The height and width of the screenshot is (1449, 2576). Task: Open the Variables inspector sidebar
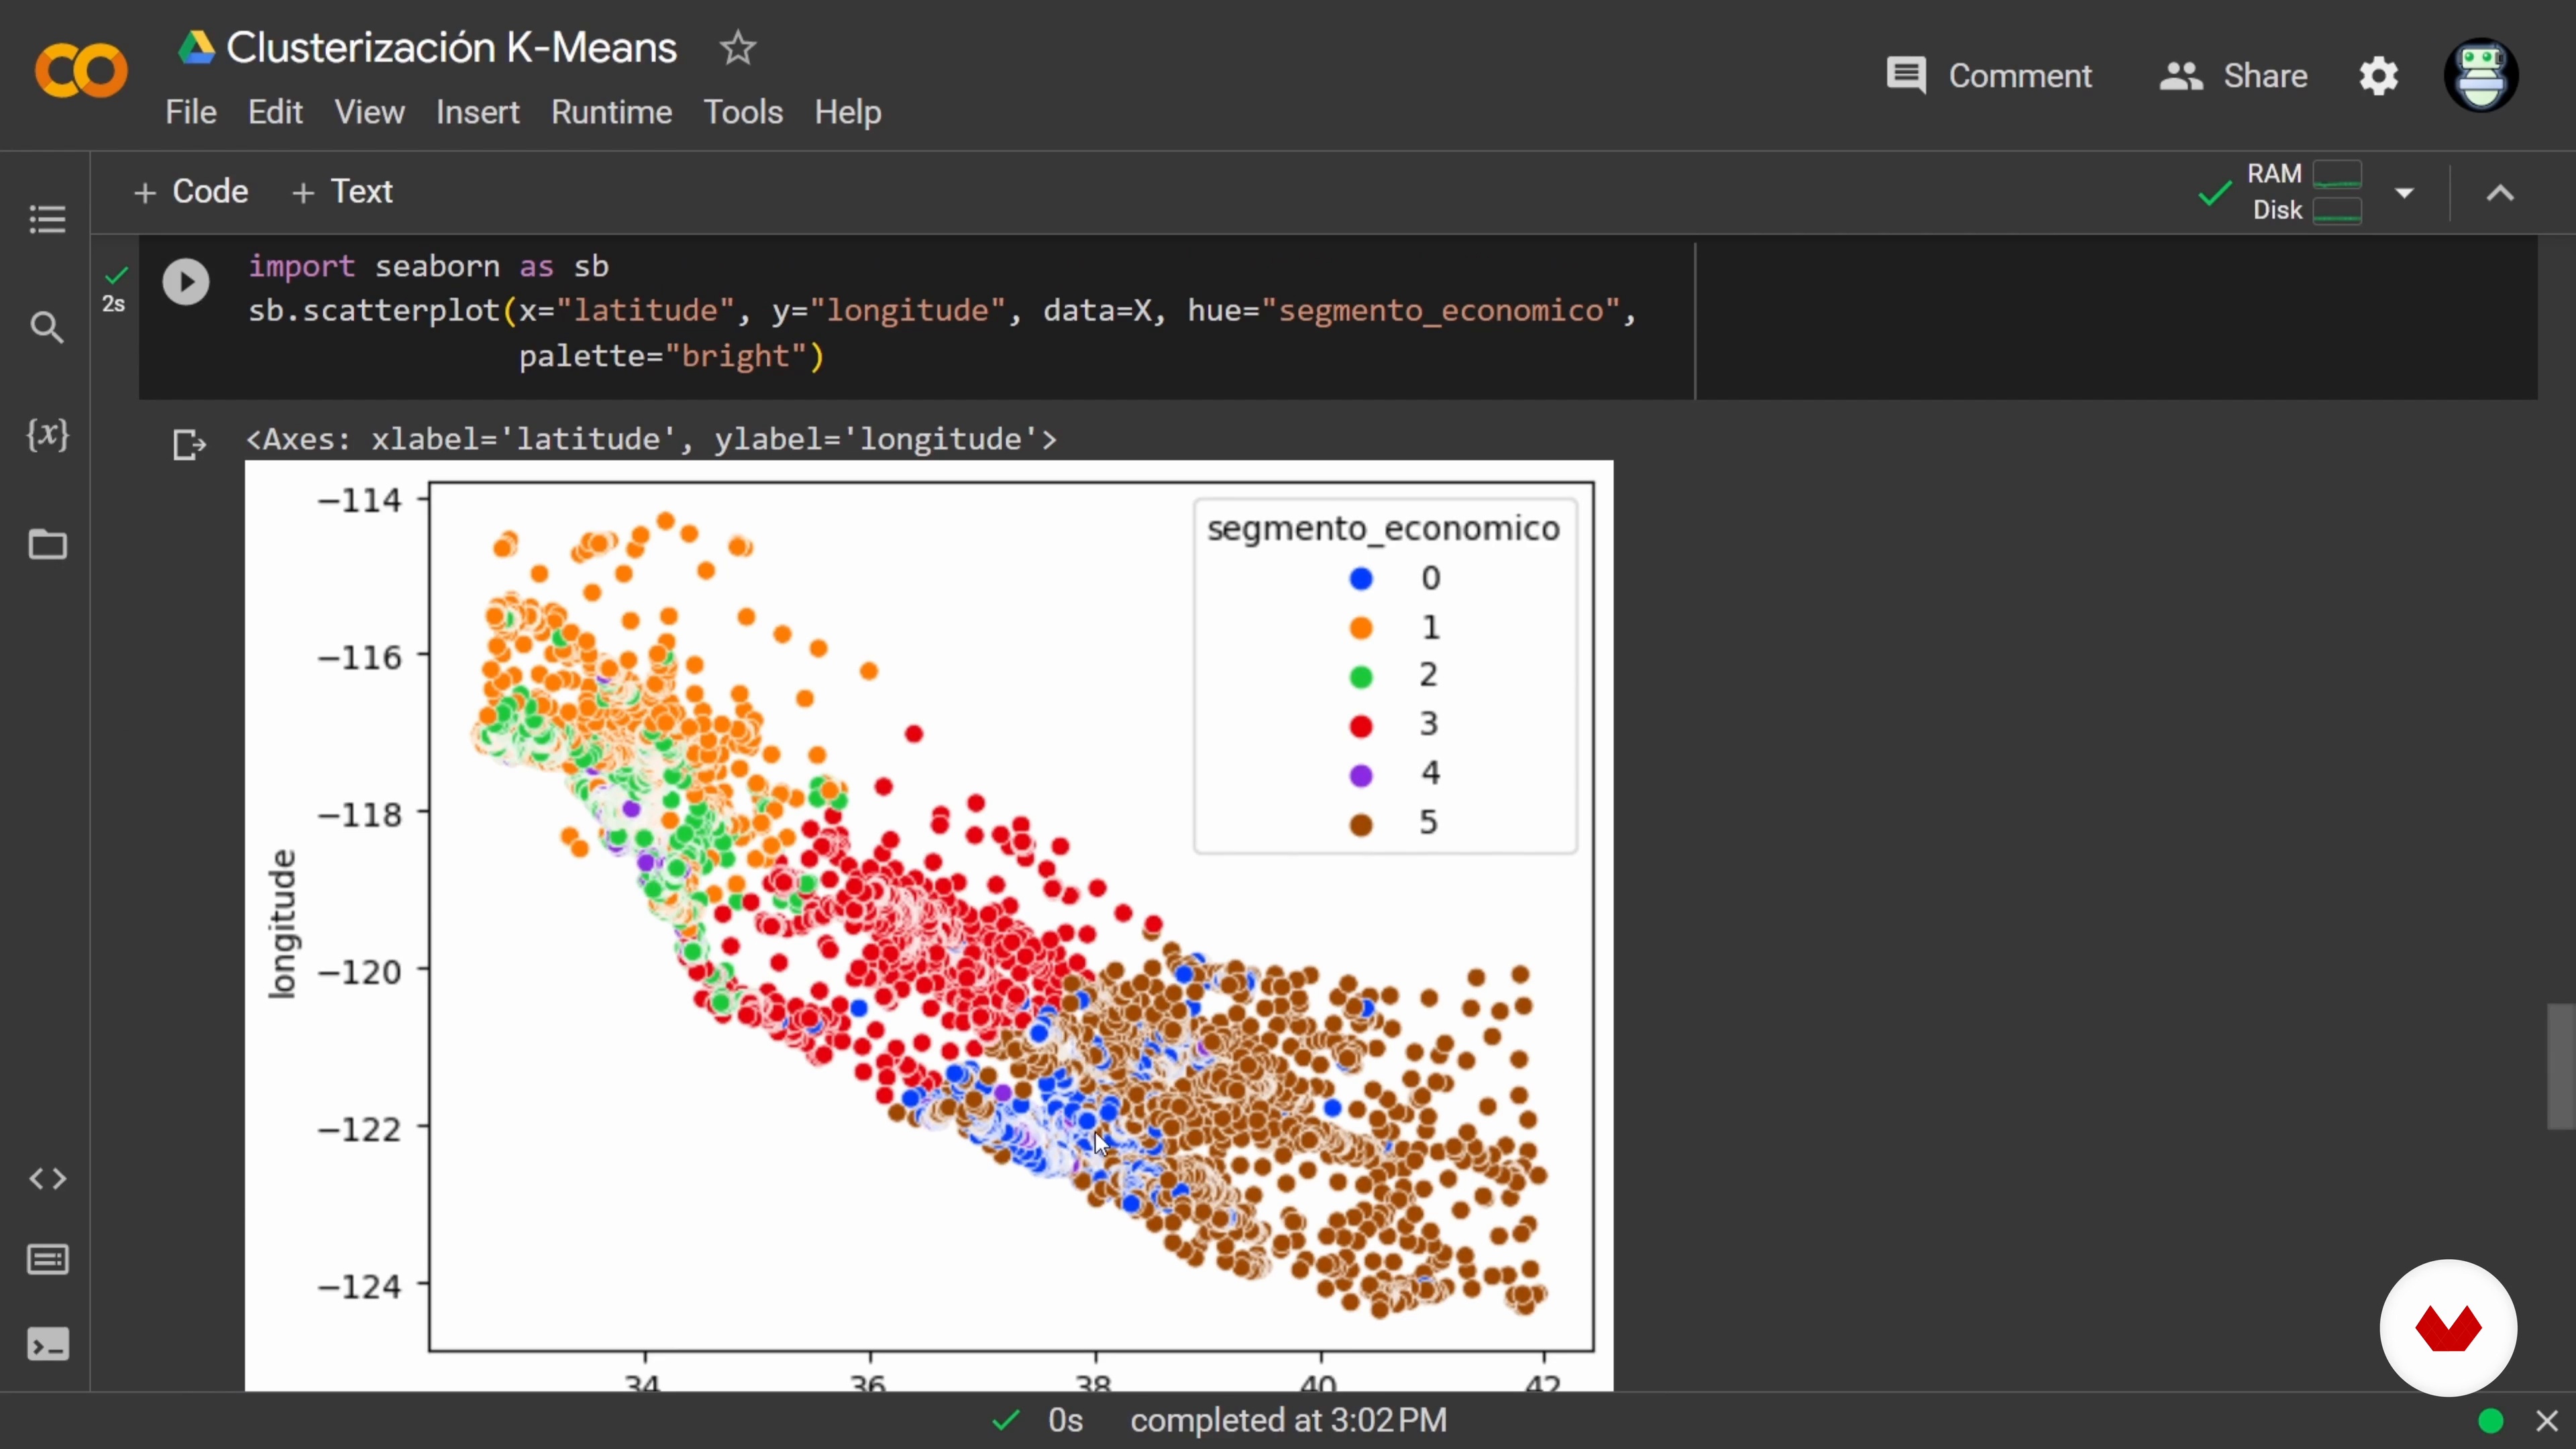[x=47, y=434]
